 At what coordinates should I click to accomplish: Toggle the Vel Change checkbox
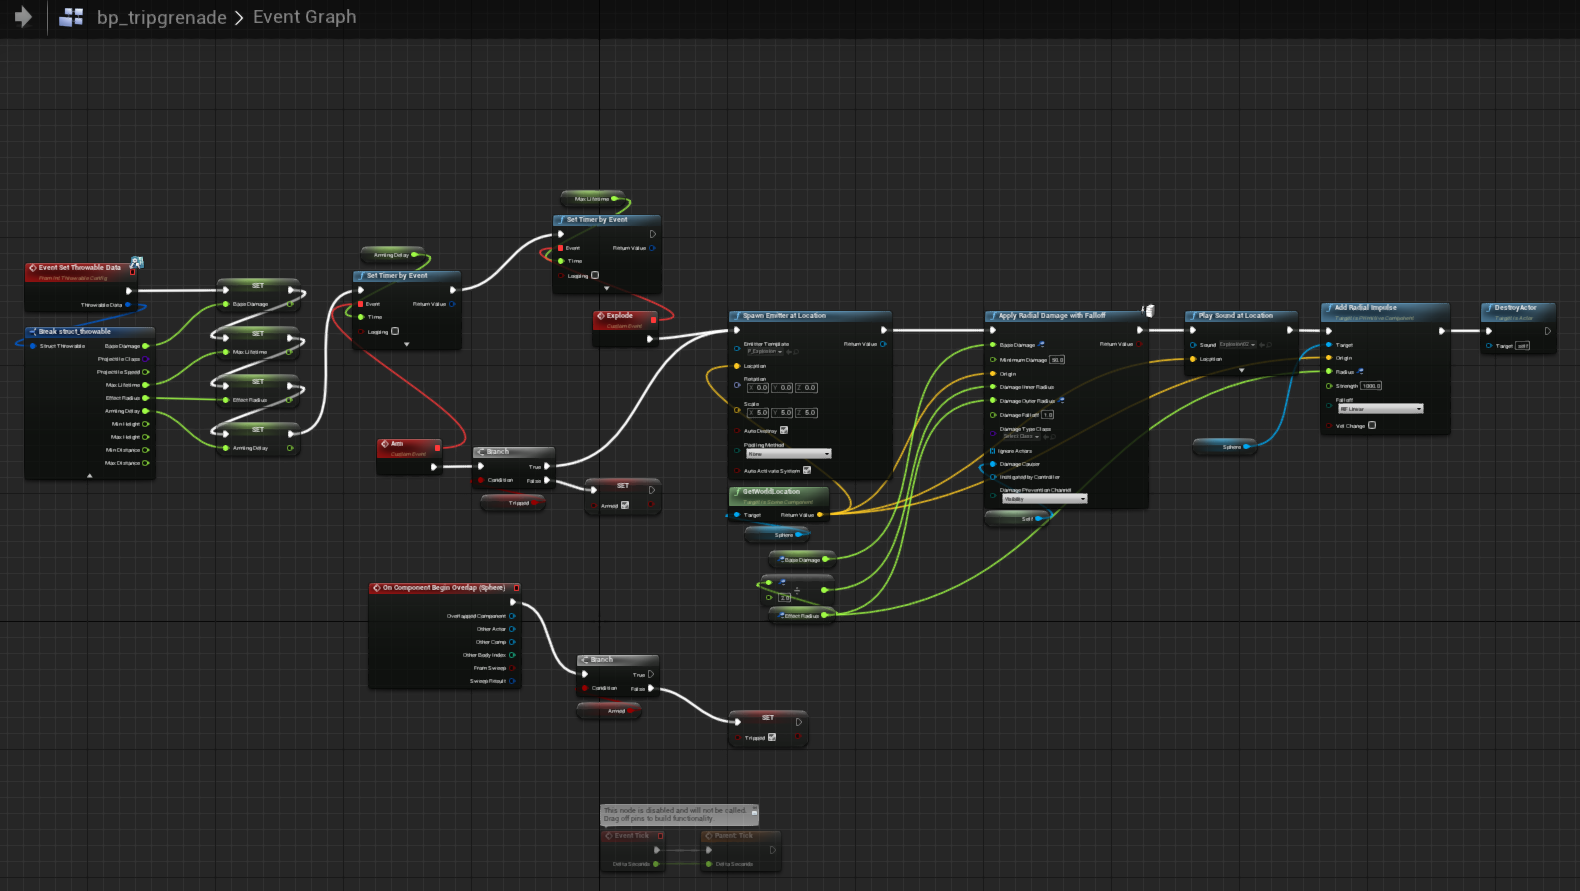tap(1372, 425)
